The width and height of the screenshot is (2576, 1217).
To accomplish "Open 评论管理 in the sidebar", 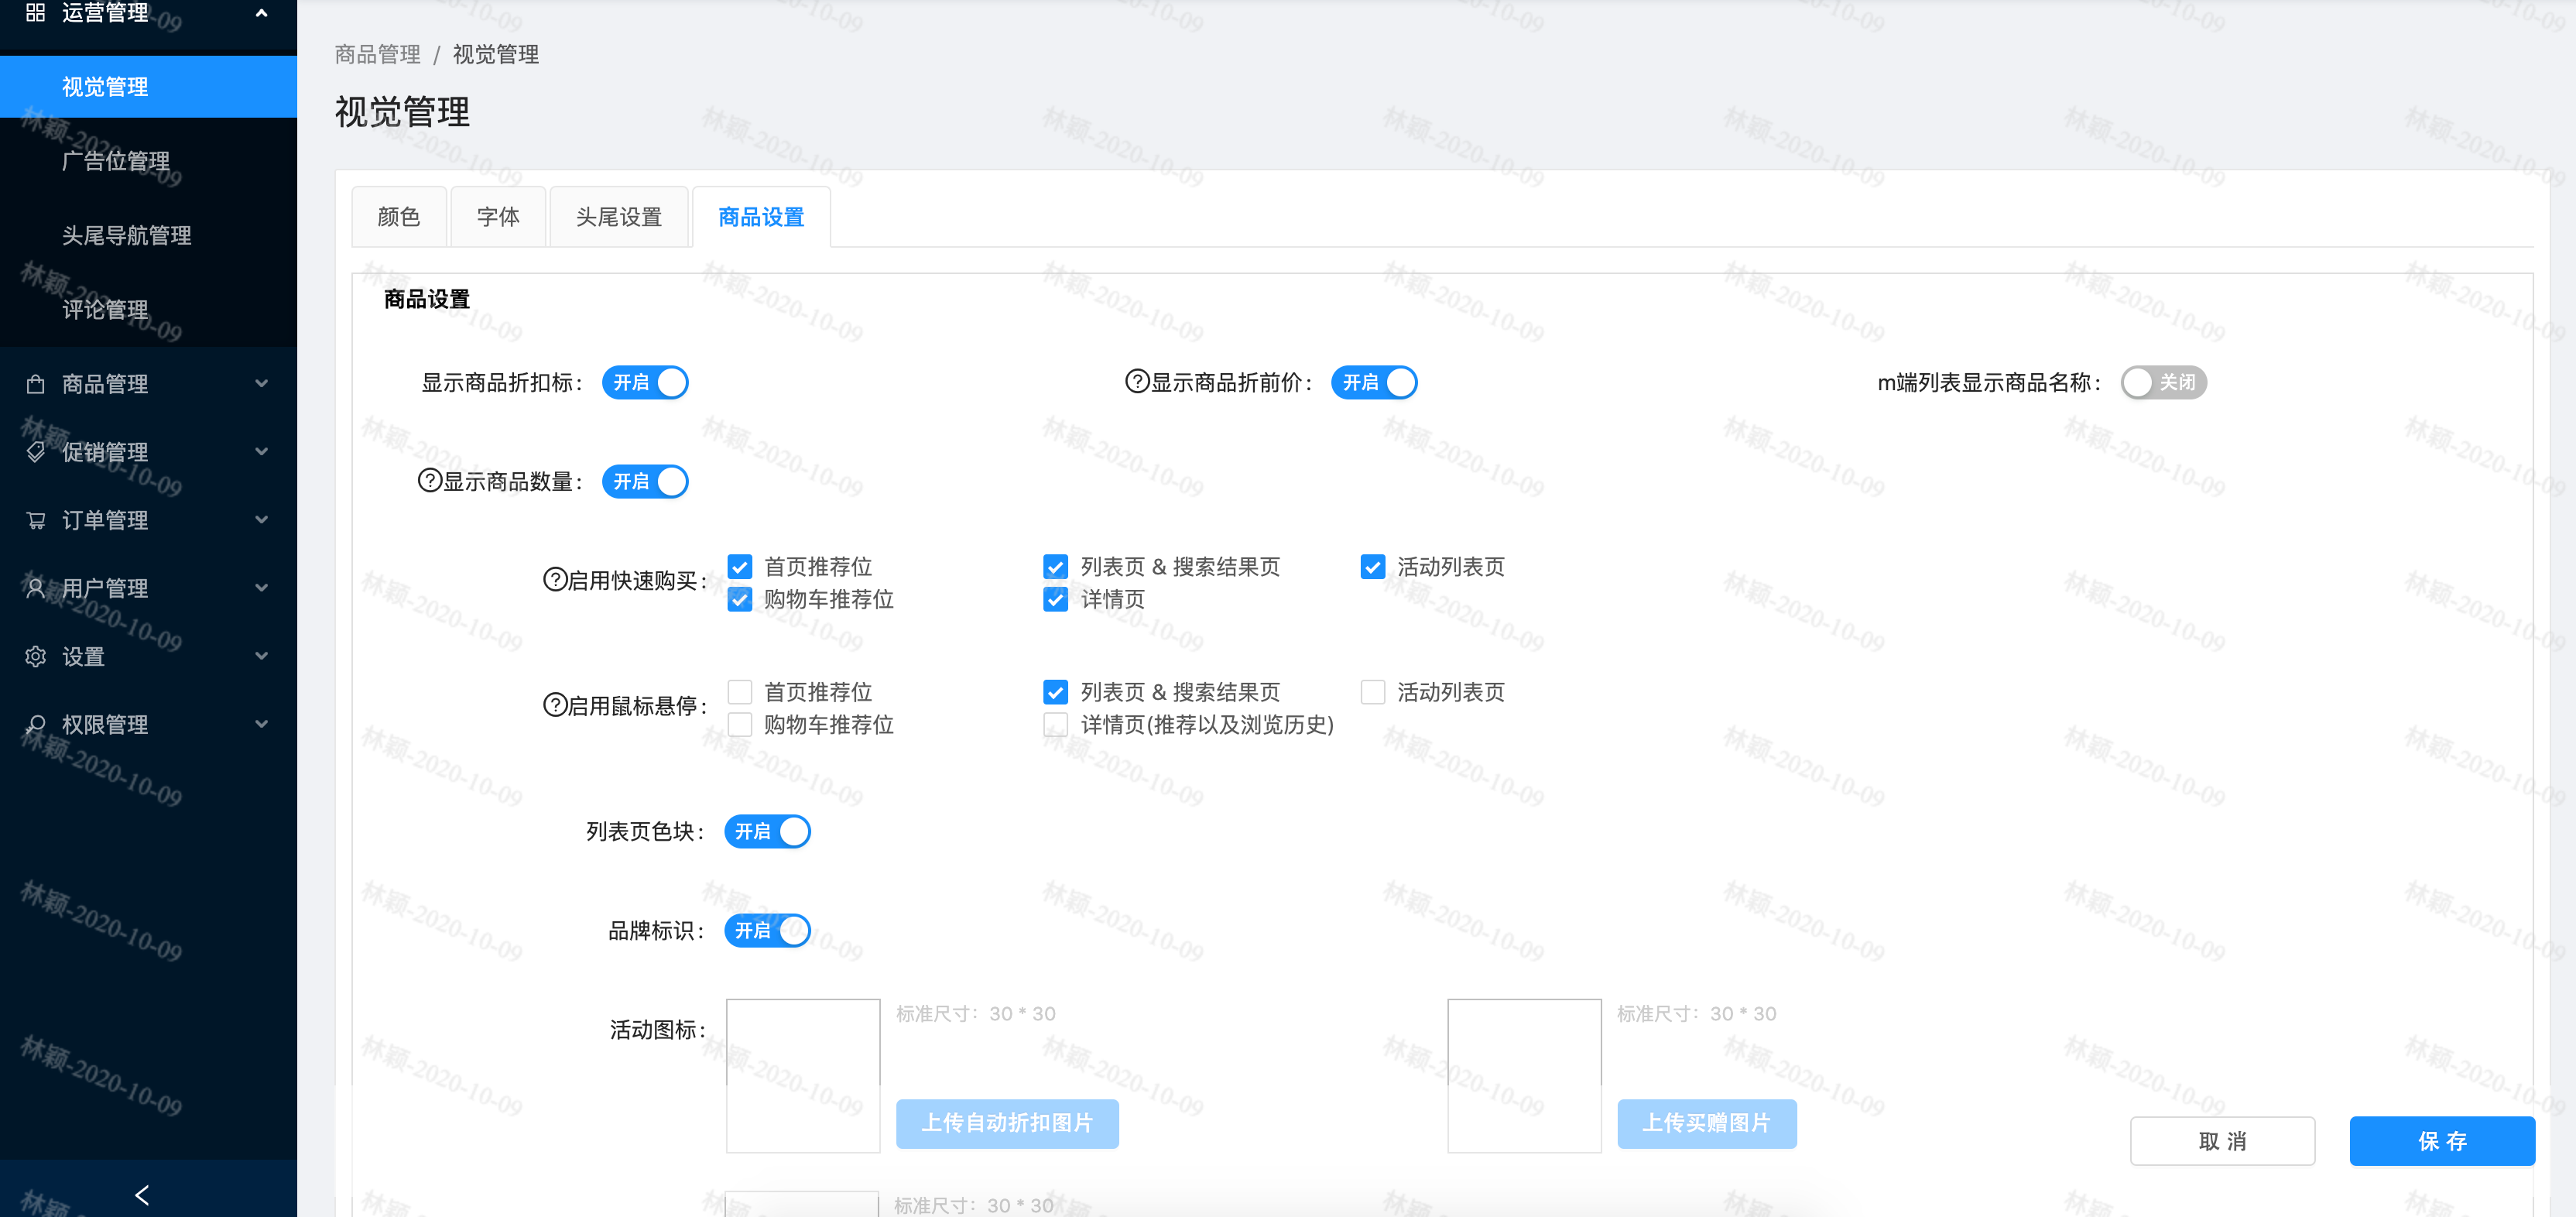I will point(148,309).
